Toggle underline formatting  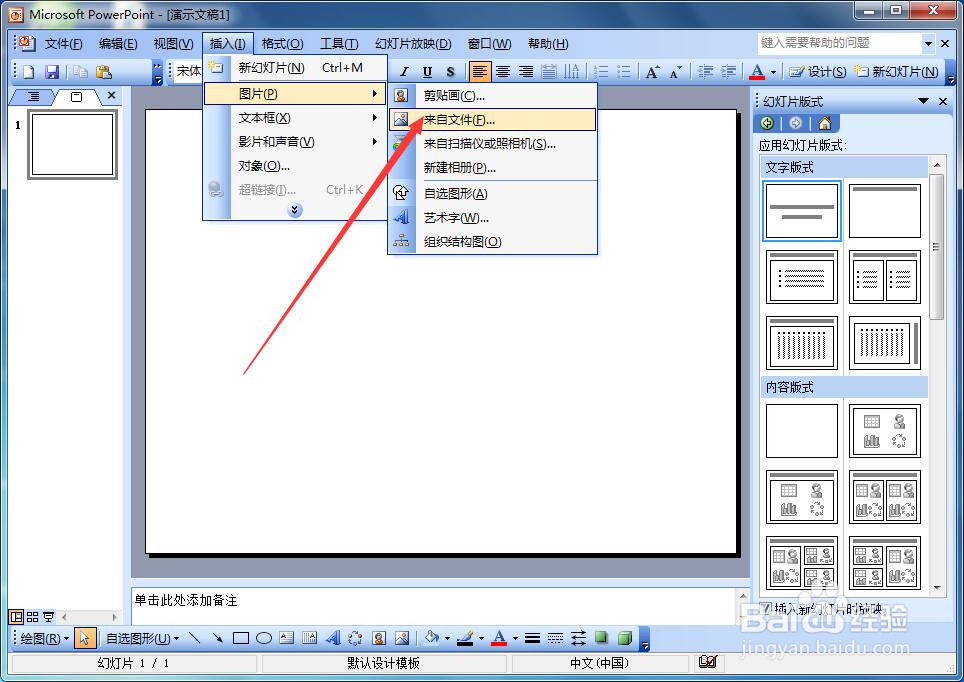pos(427,72)
